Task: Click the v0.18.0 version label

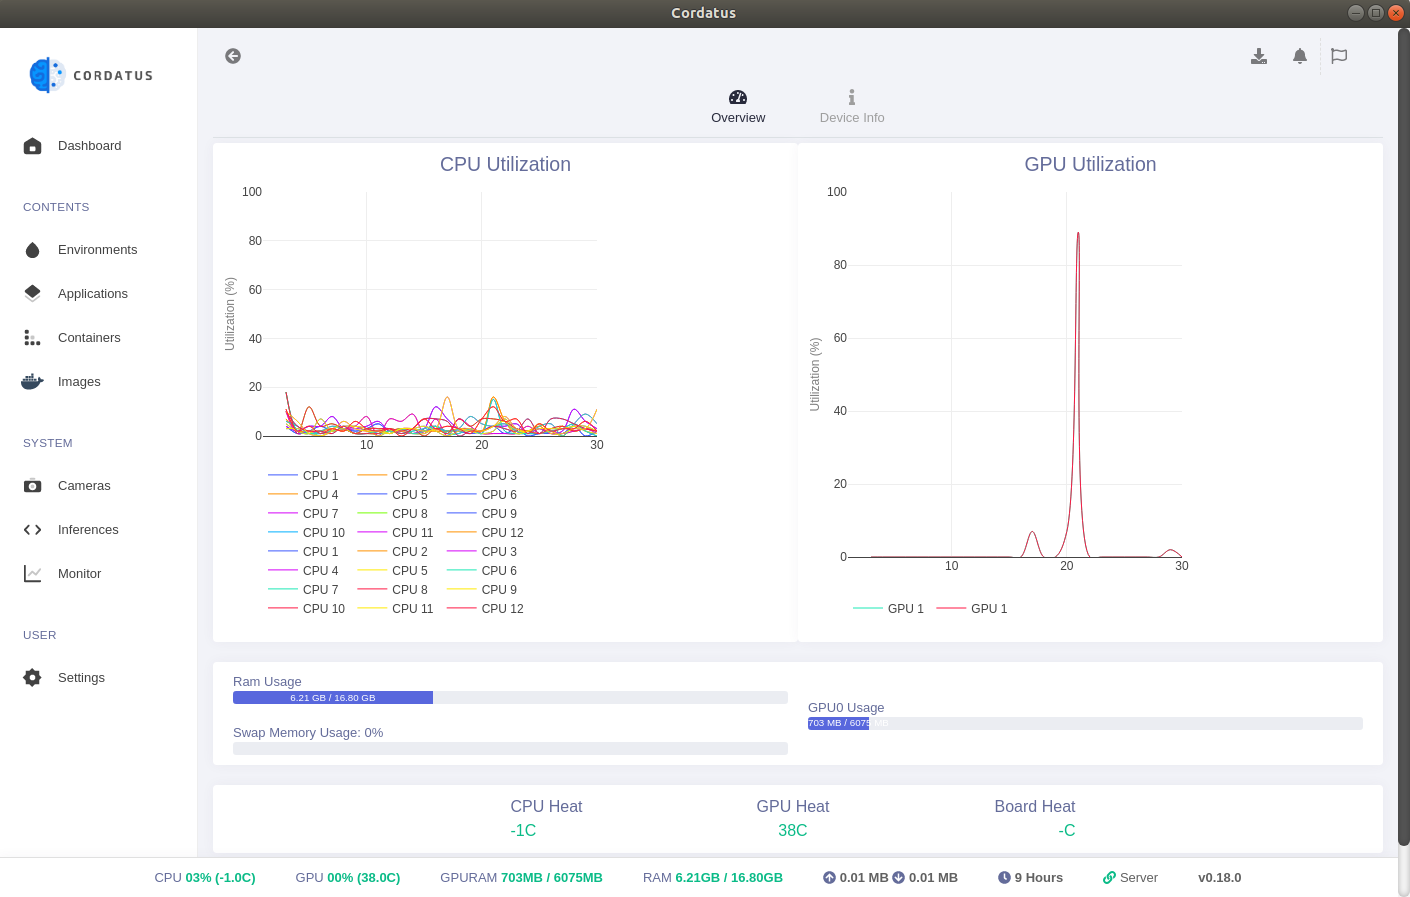Action: 1220,878
